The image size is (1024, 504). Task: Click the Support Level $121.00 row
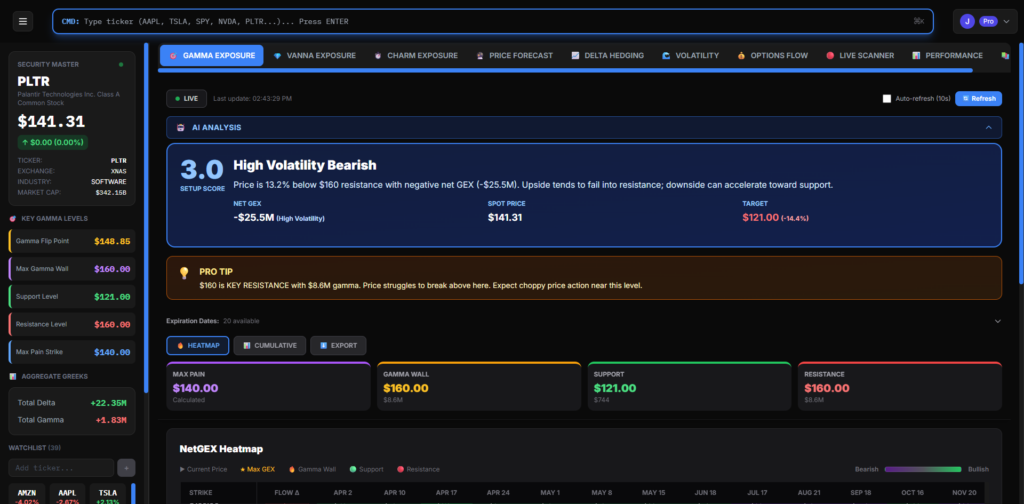(72, 296)
